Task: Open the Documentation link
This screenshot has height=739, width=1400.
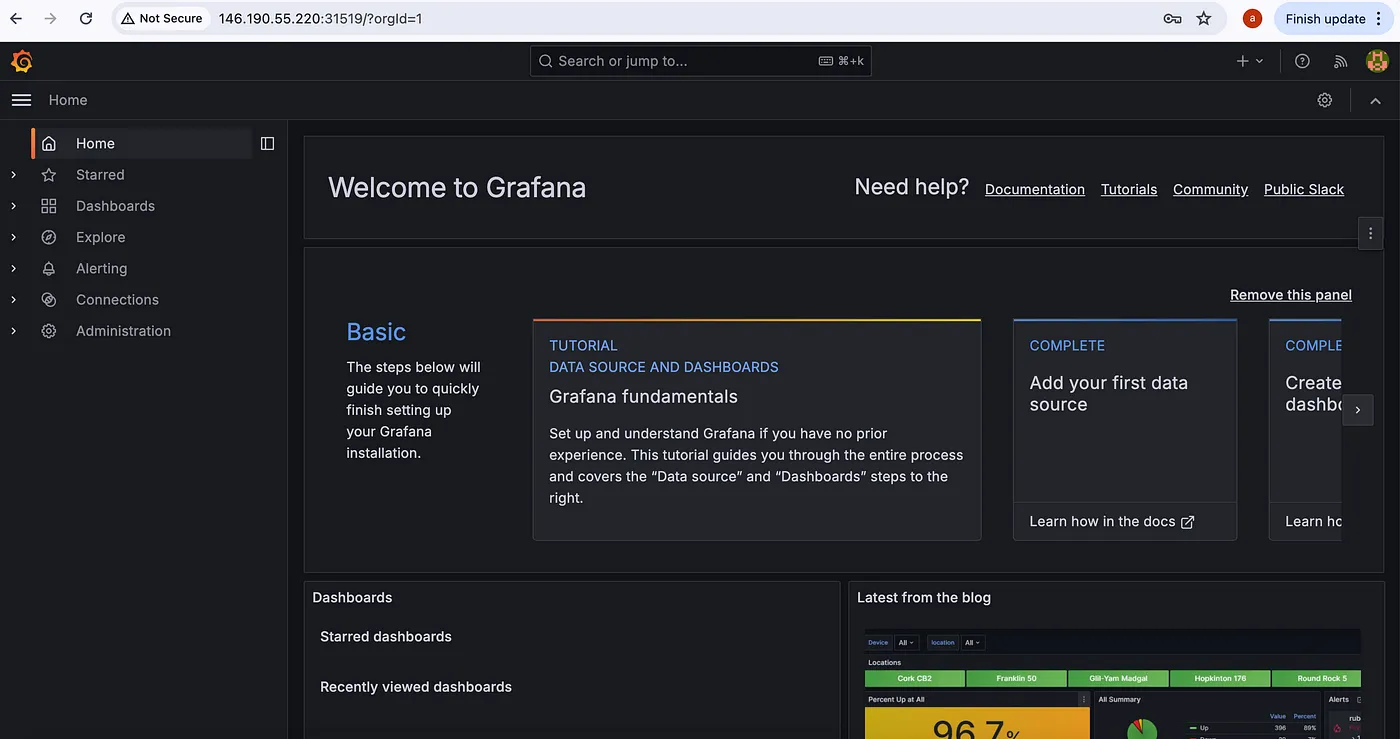Action: point(1035,189)
